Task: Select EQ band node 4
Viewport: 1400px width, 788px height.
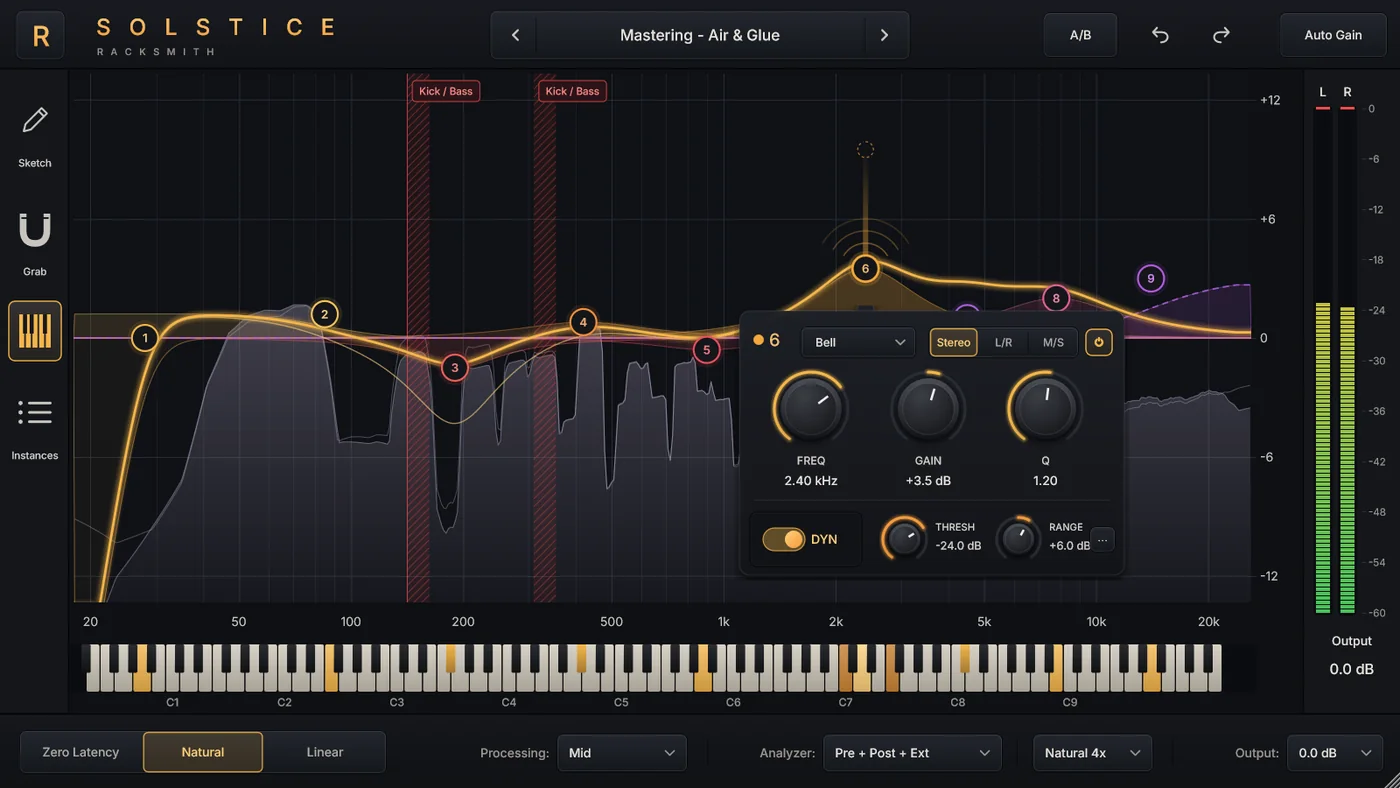Action: pos(583,322)
